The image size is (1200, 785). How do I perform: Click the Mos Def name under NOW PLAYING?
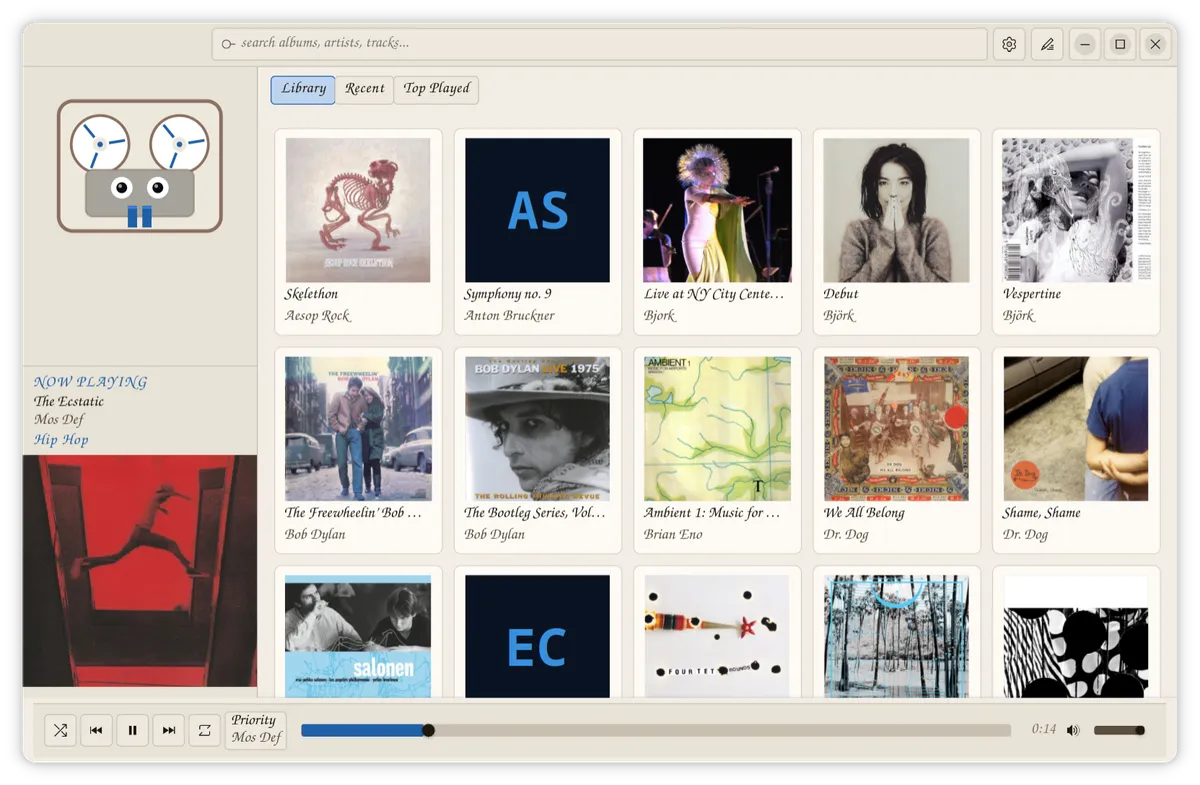tap(59, 420)
